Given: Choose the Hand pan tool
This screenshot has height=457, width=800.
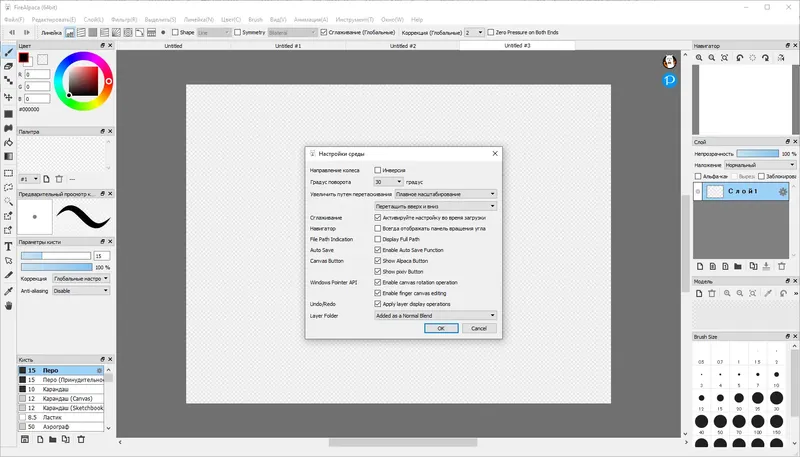Looking at the screenshot, I should click(x=8, y=306).
